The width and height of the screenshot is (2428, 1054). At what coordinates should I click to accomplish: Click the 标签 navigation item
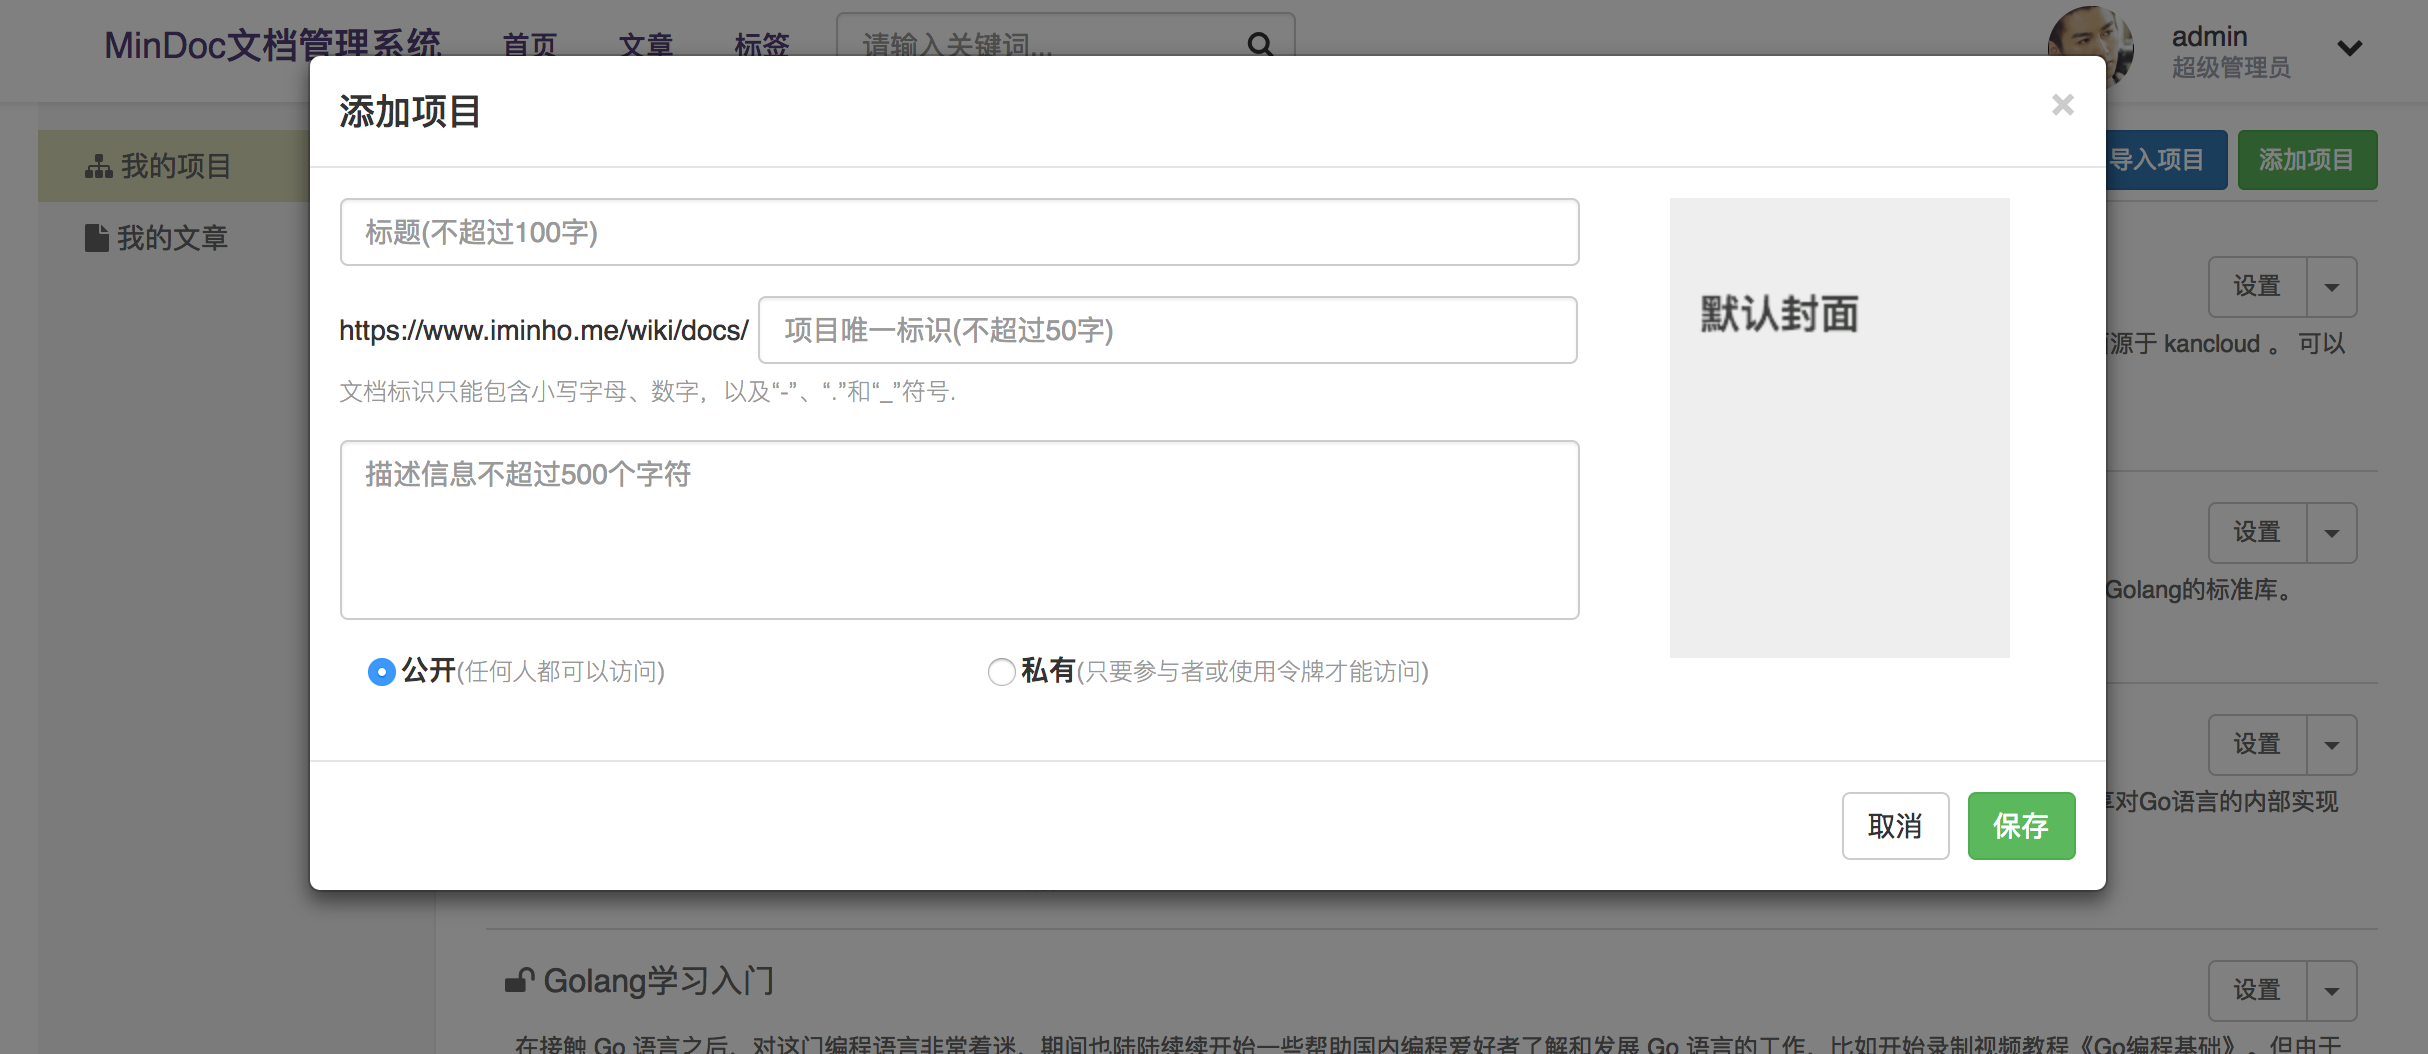(761, 45)
